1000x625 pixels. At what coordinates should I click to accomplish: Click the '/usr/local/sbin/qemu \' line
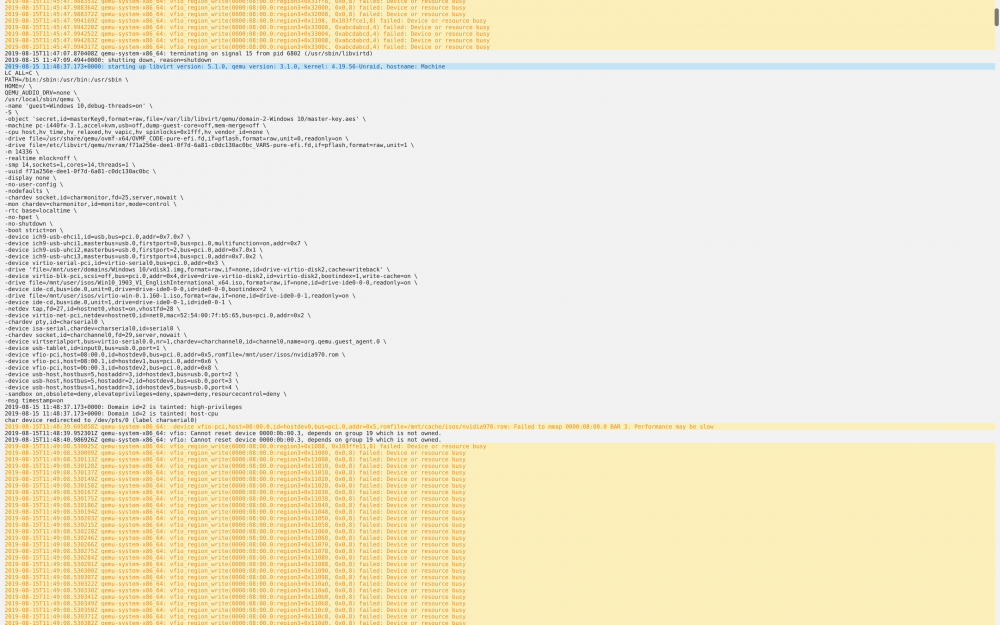tap(43, 99)
